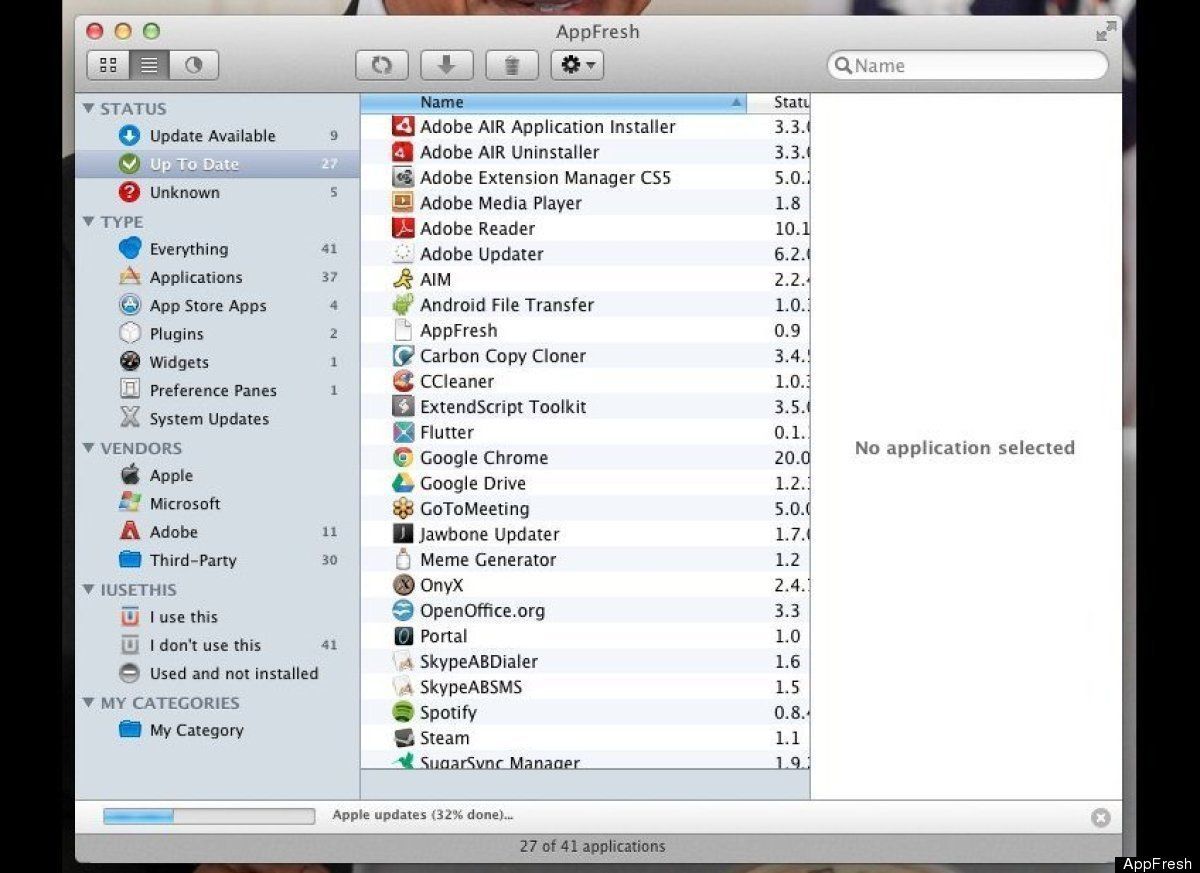Collapse the MY CATEGORIES section

89,702
